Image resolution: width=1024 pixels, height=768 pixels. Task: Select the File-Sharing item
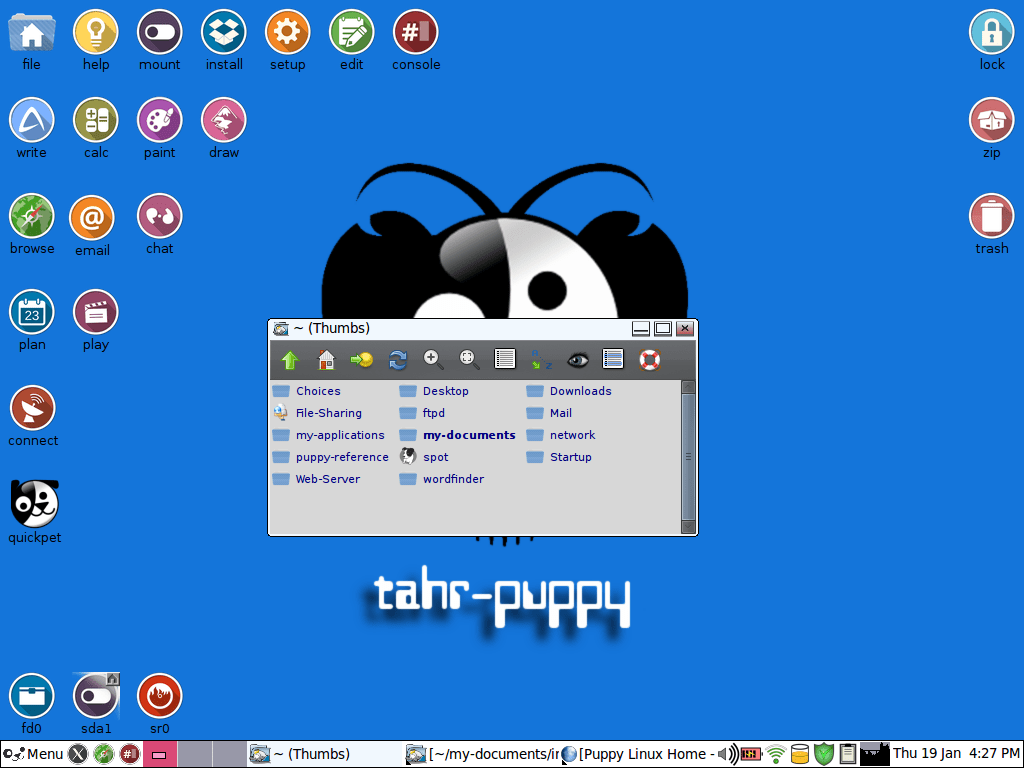[x=317, y=413]
